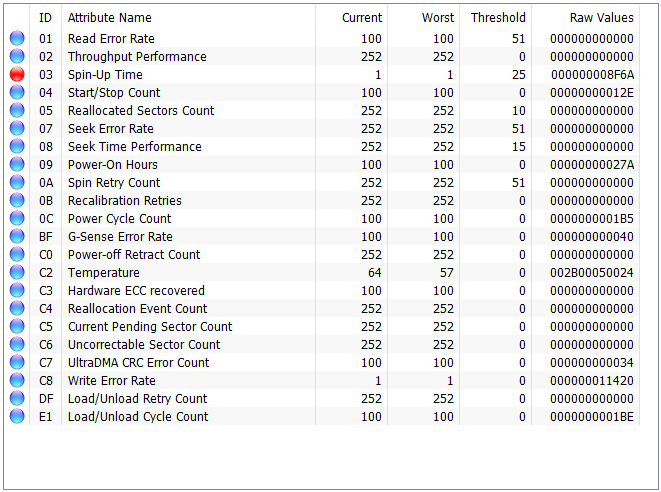Sort by the Attribute Name column header

tap(110, 18)
